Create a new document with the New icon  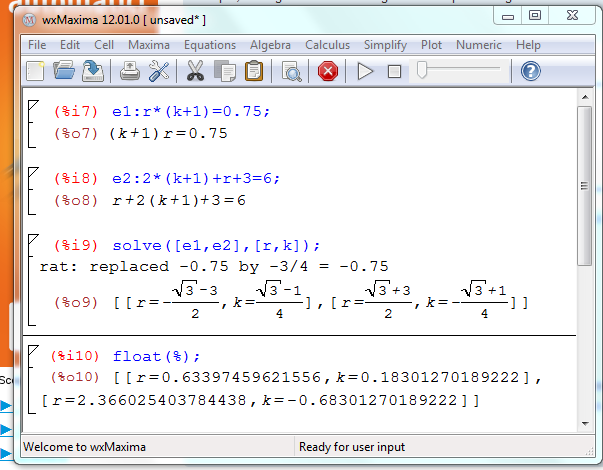pyautogui.click(x=35, y=71)
